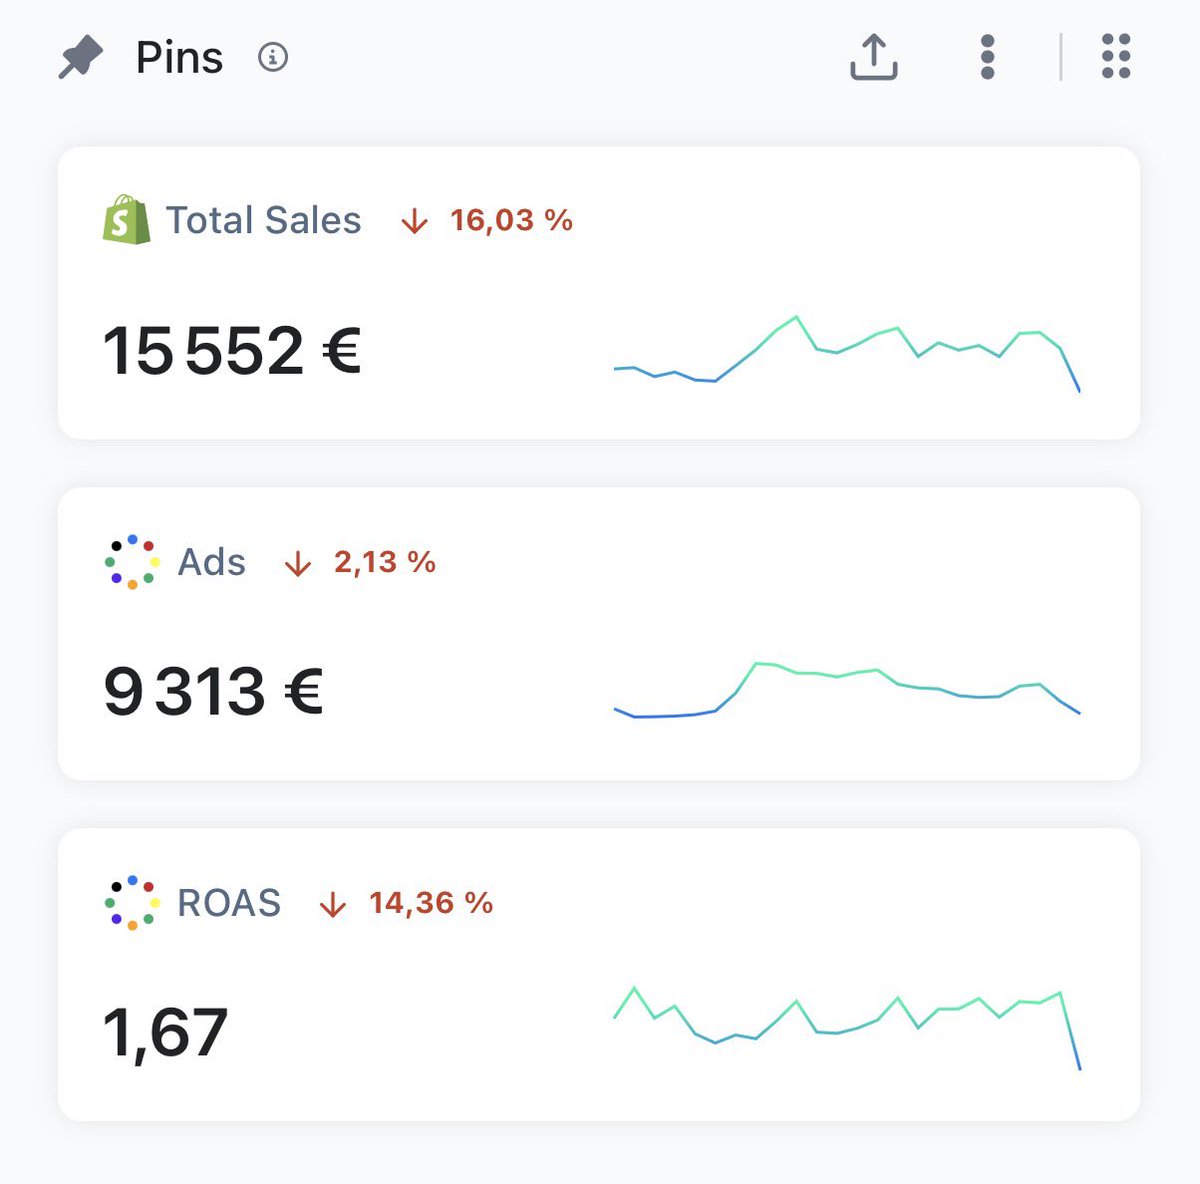Click the Total Sales label
The height and width of the screenshot is (1184, 1200).
(x=263, y=220)
